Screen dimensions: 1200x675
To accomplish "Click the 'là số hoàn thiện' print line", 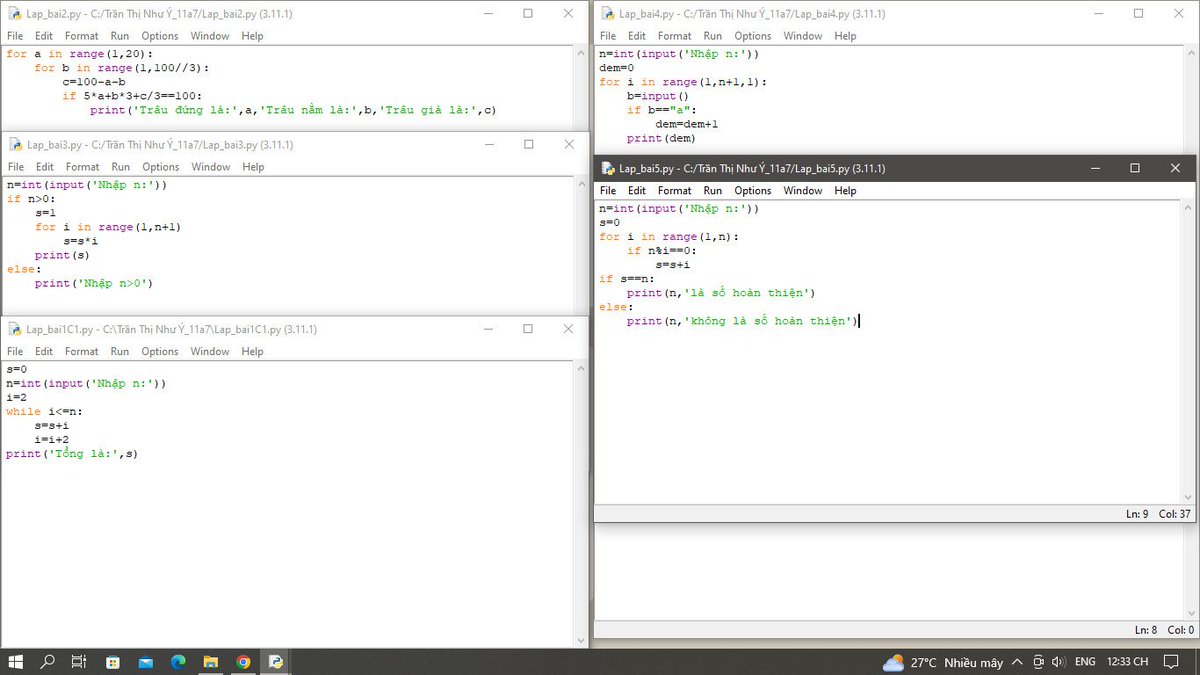I will click(x=721, y=293).
